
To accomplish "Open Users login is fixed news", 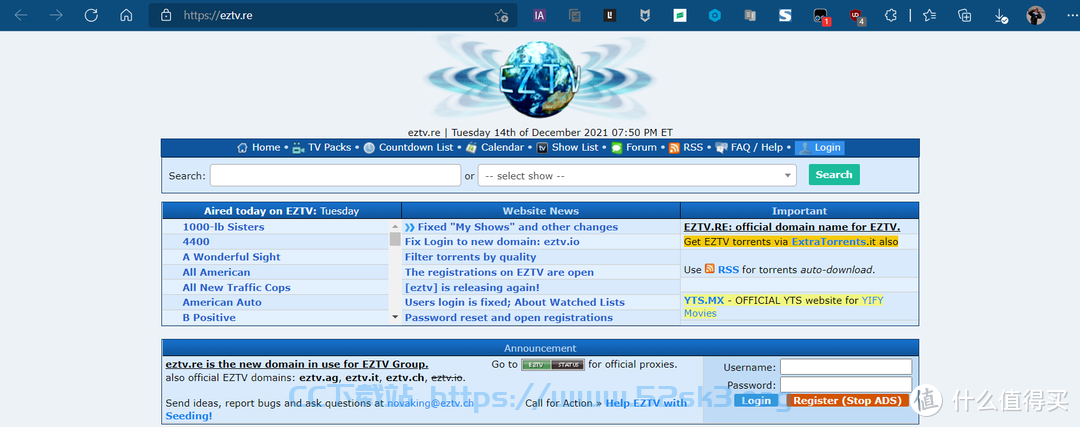I will point(515,302).
